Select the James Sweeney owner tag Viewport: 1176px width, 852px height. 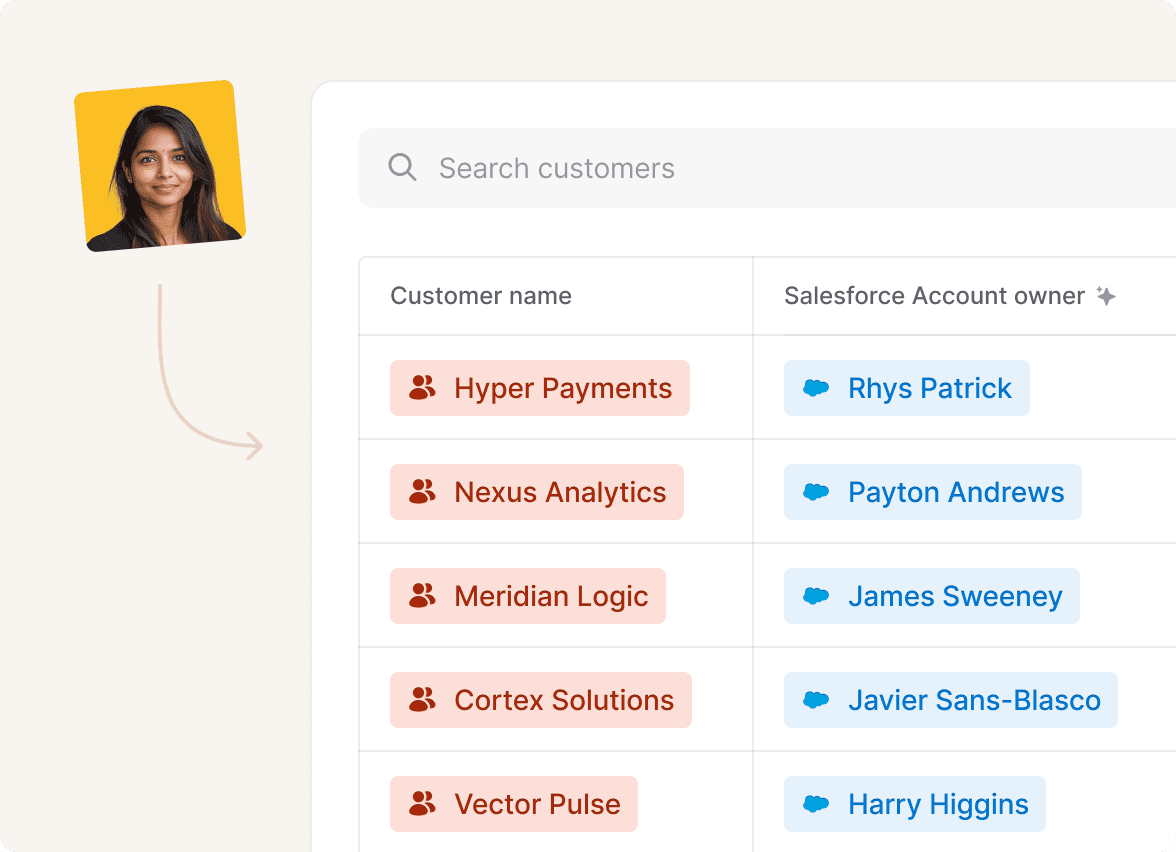[932, 596]
